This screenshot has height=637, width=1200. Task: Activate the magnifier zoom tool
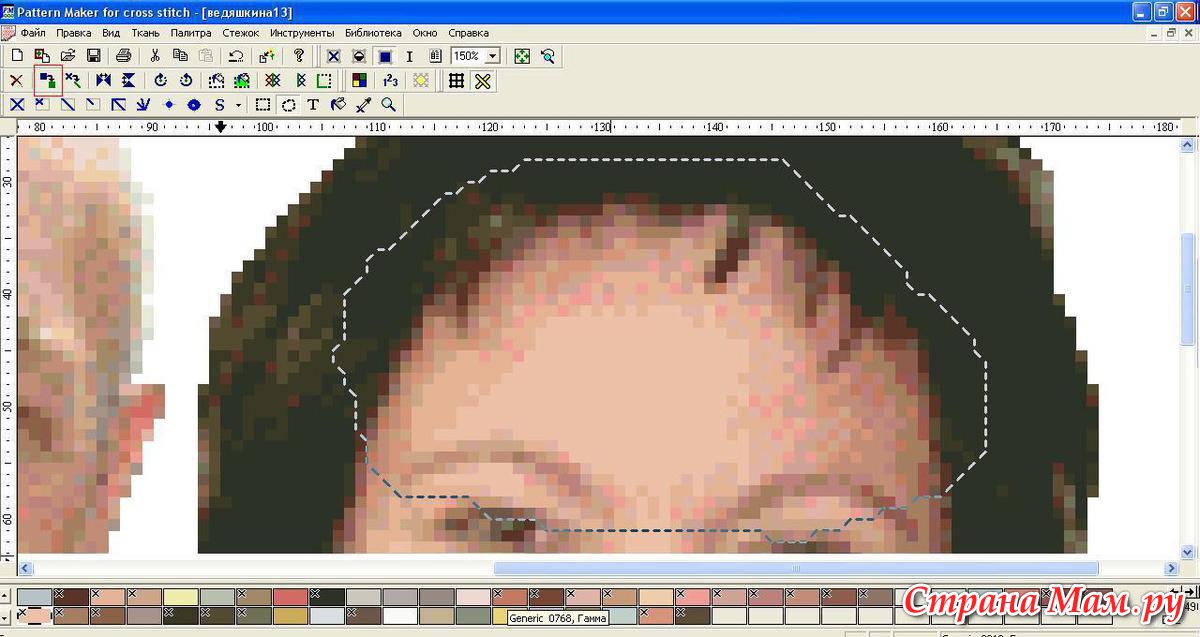click(388, 105)
